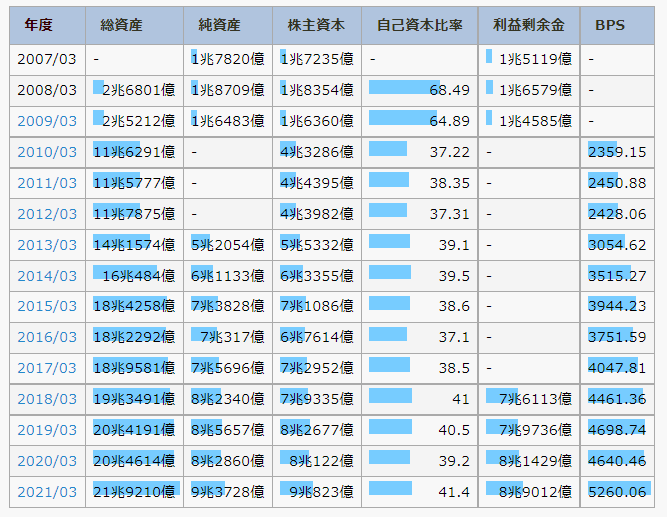667x517 pixels.
Task: Open the 2010/03 fiscal year link
Action: pyautogui.click(x=47, y=152)
